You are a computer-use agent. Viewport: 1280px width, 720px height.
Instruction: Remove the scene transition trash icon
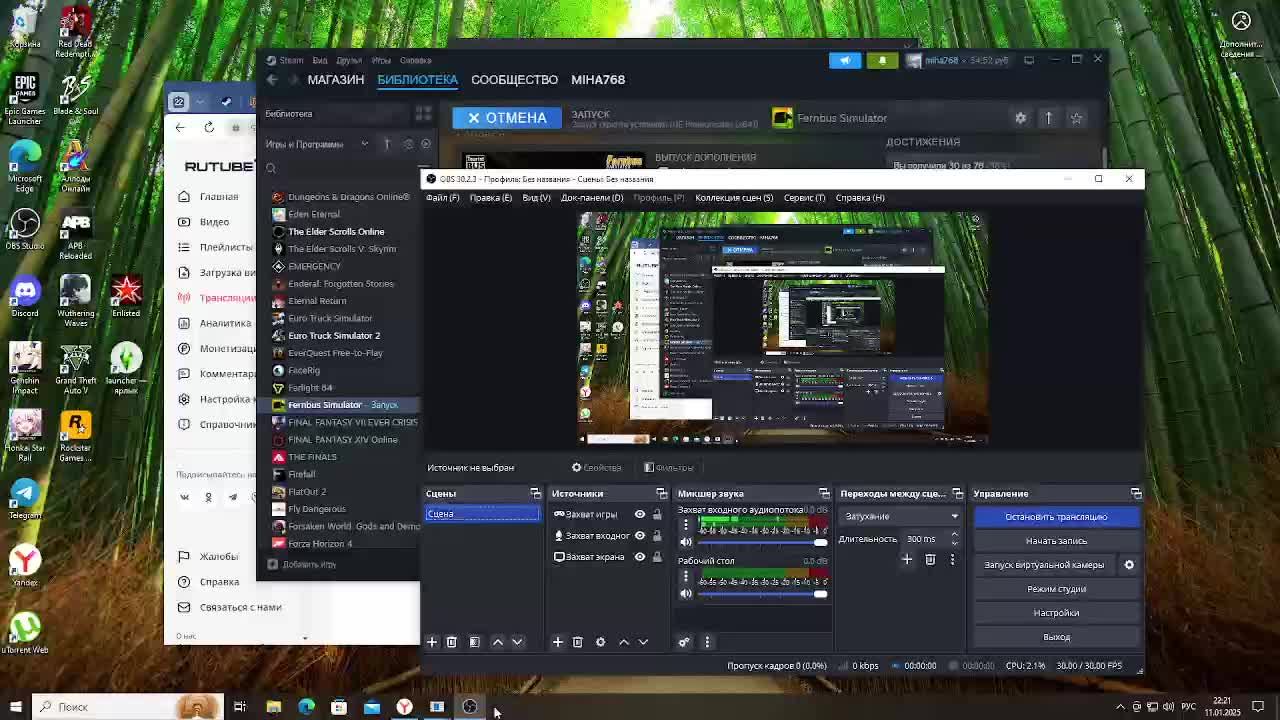930,560
